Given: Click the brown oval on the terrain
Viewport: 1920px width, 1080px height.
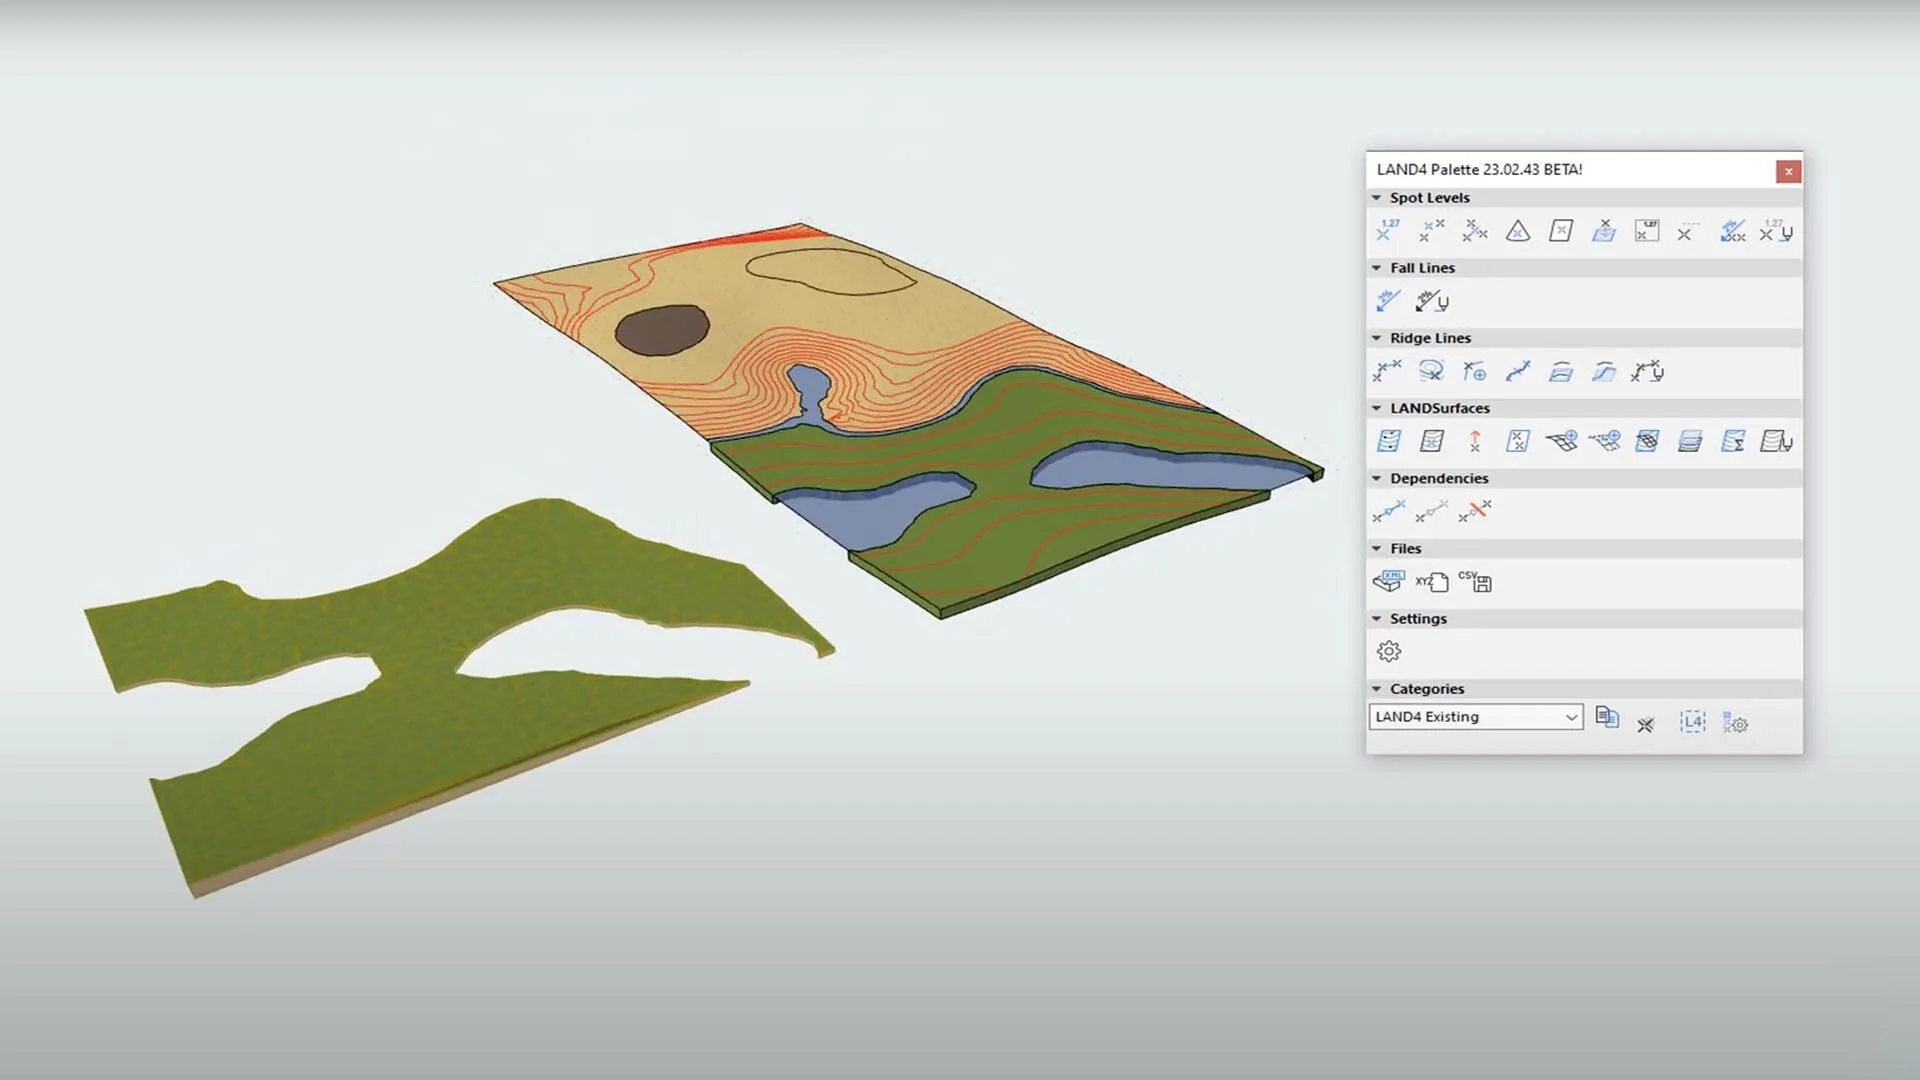Looking at the screenshot, I should click(x=661, y=330).
